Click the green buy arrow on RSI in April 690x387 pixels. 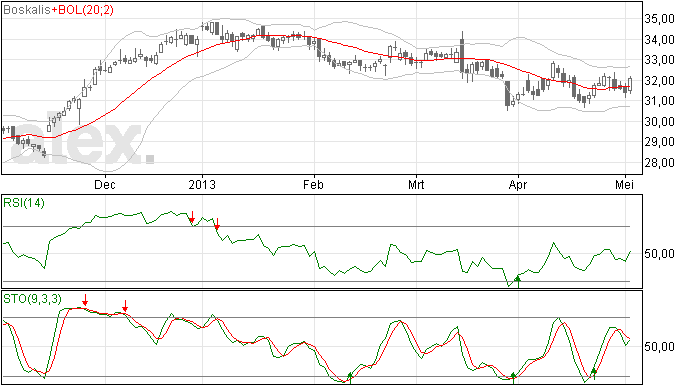pyautogui.click(x=518, y=282)
